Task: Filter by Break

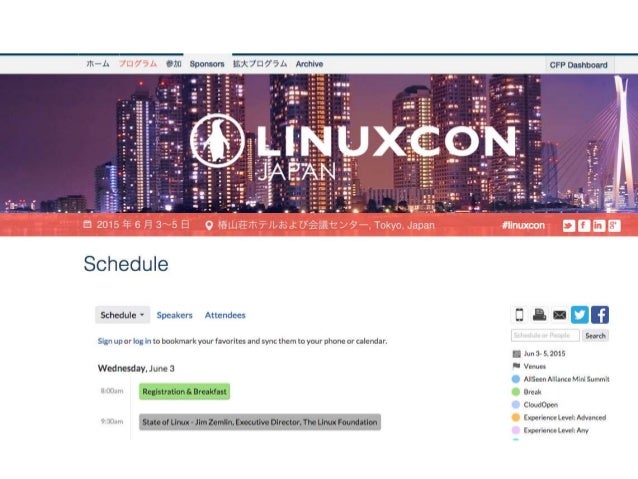Action: click(x=533, y=392)
